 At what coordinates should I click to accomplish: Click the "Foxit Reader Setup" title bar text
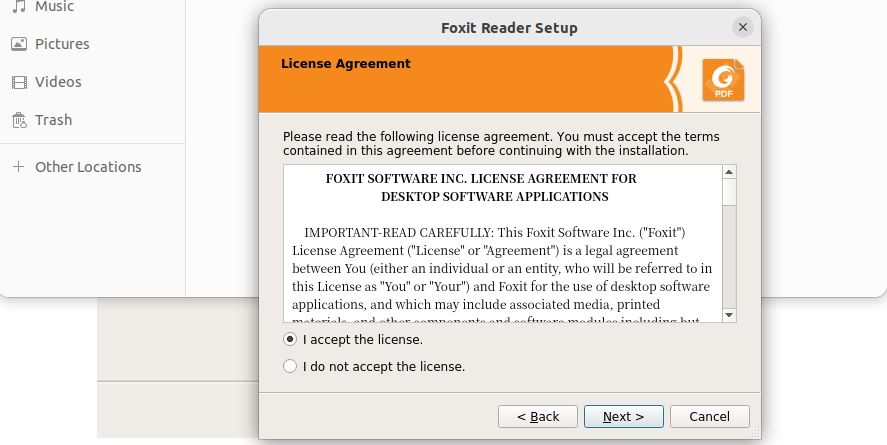point(509,27)
